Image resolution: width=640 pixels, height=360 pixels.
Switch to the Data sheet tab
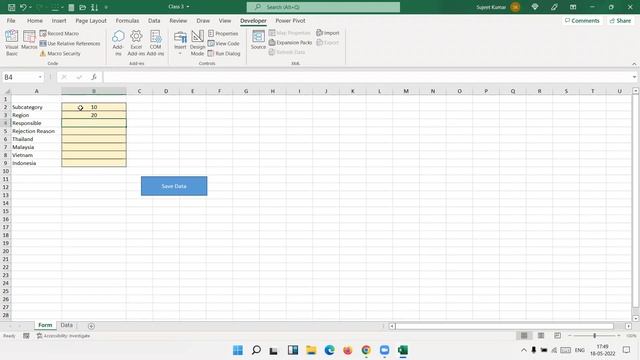click(67, 325)
